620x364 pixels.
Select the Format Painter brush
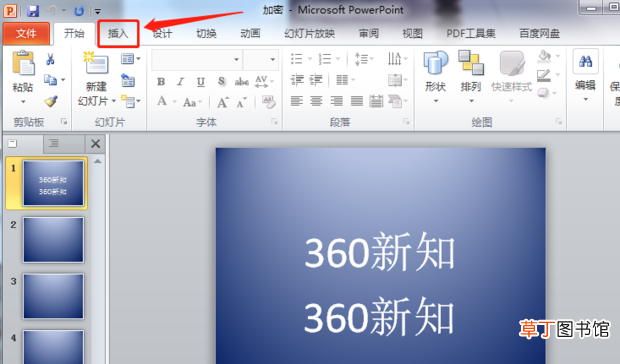(51, 101)
